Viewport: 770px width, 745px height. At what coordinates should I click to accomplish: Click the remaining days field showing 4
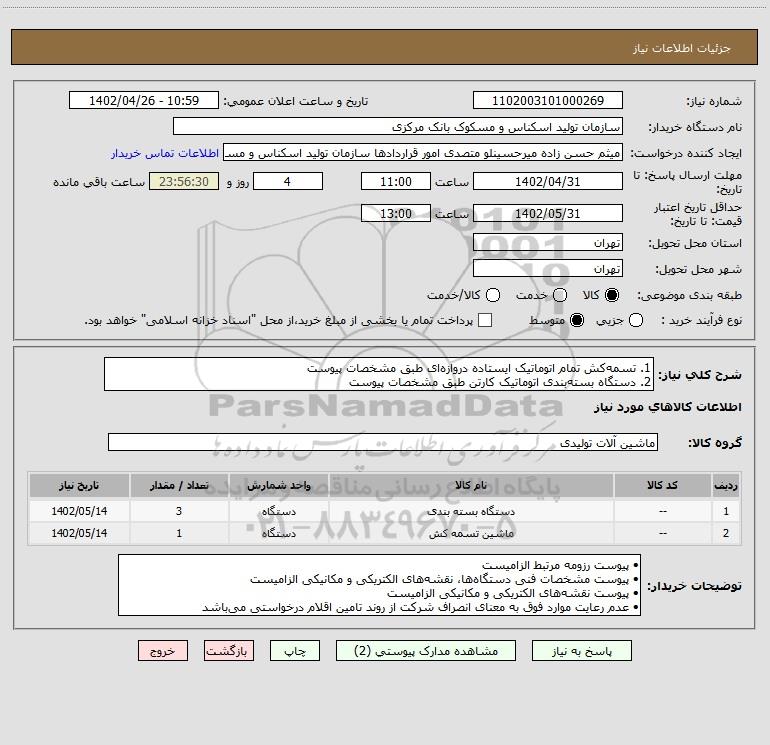point(288,181)
